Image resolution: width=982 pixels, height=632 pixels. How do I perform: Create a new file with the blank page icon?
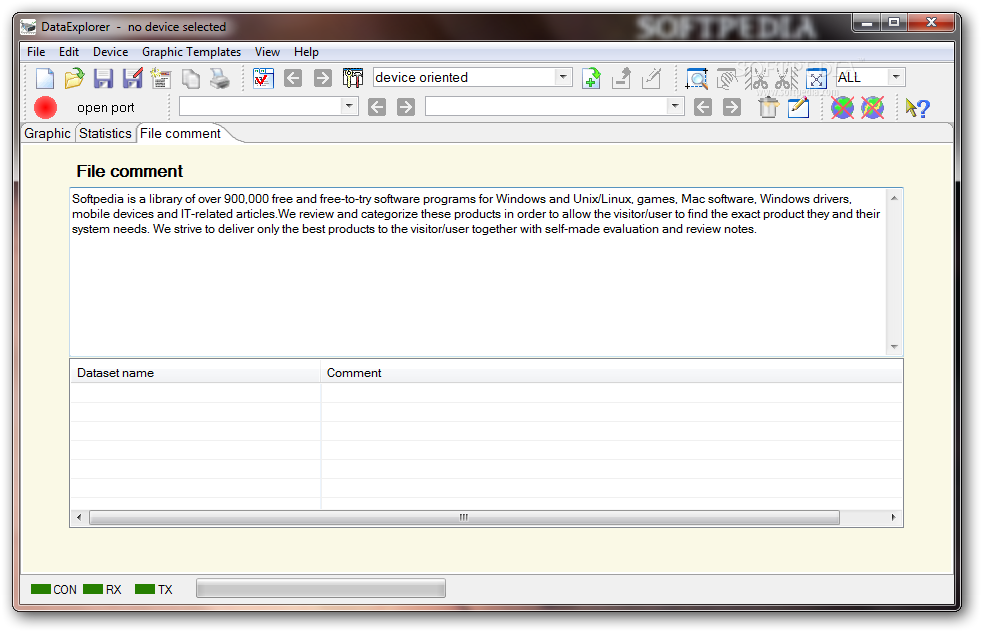tap(44, 78)
